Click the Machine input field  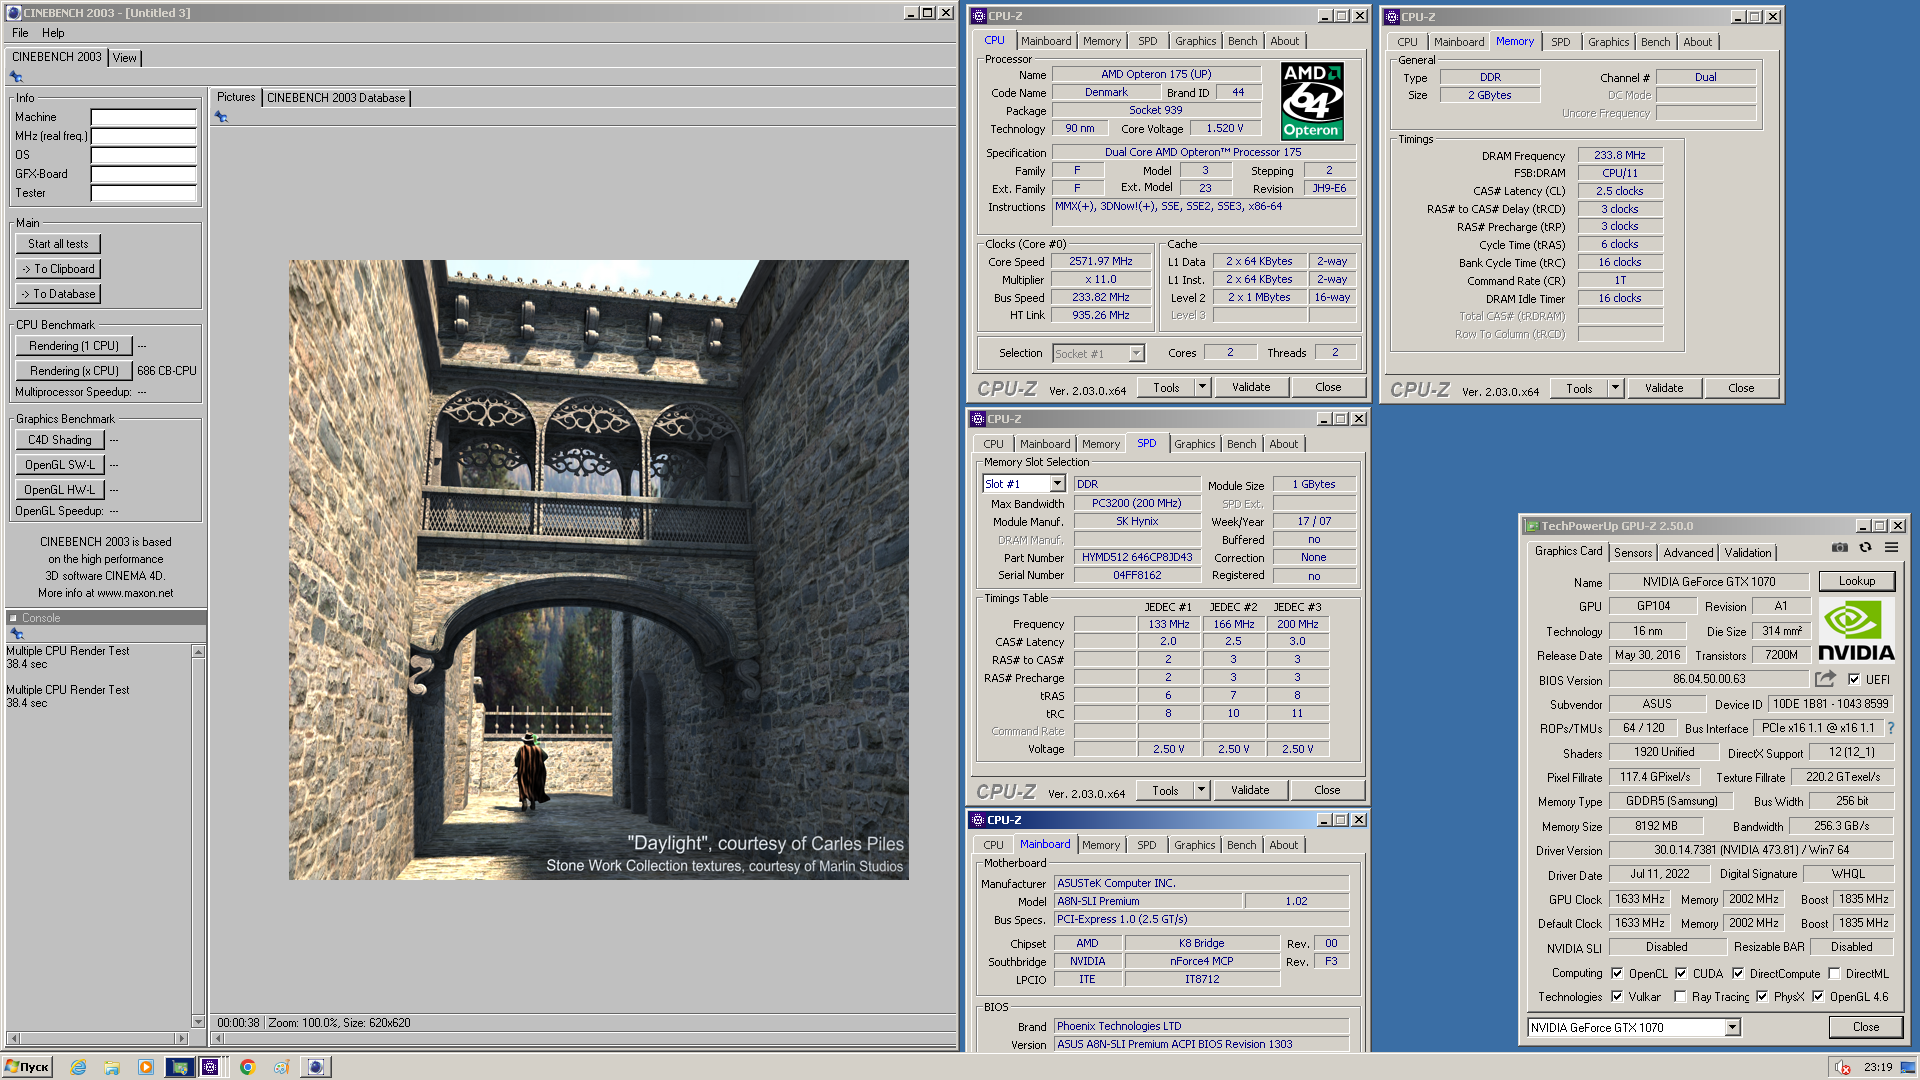point(143,117)
